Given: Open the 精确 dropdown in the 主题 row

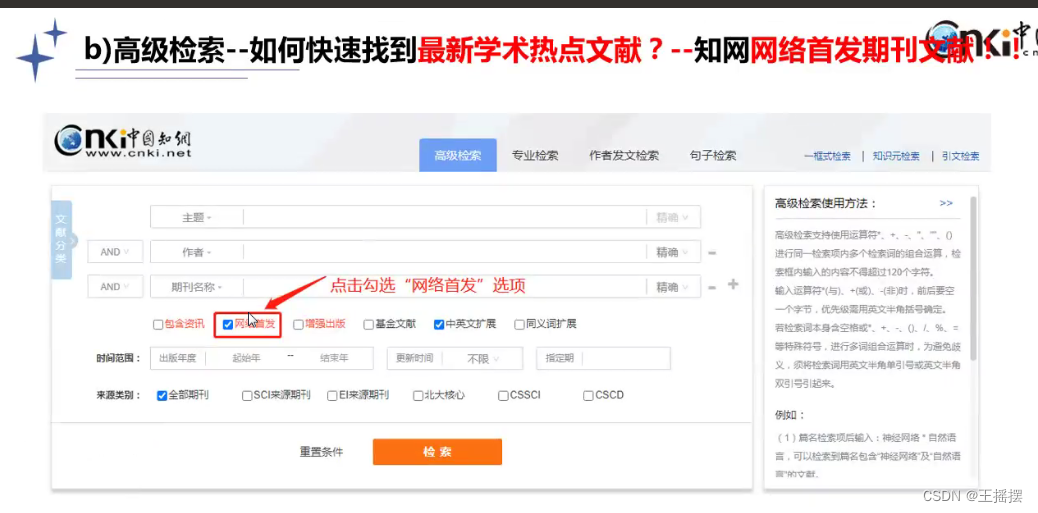Looking at the screenshot, I should [673, 217].
